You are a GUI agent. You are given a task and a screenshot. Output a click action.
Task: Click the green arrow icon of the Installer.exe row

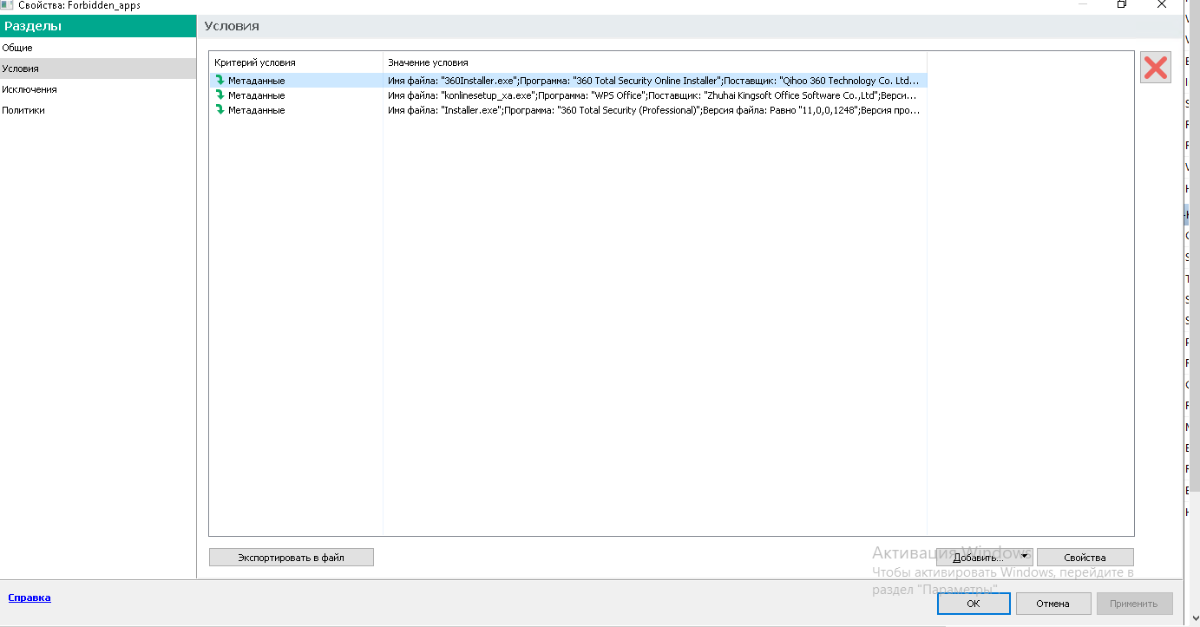(x=219, y=110)
